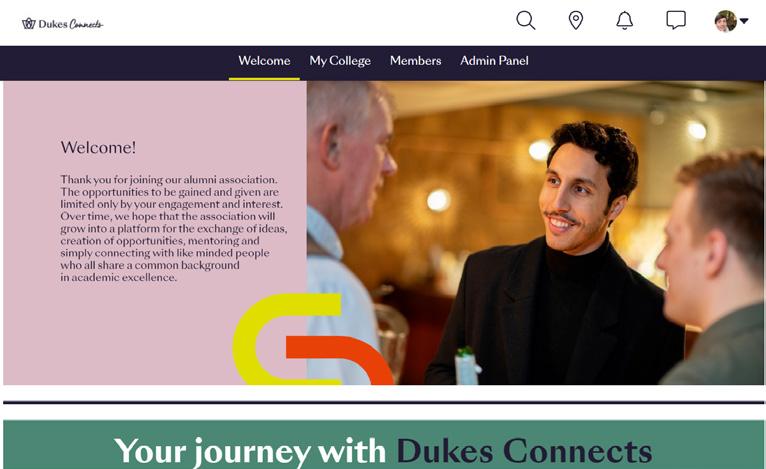The image size is (766, 469).
Task: Click the Dukes Connects banner title
Action: coord(524,451)
